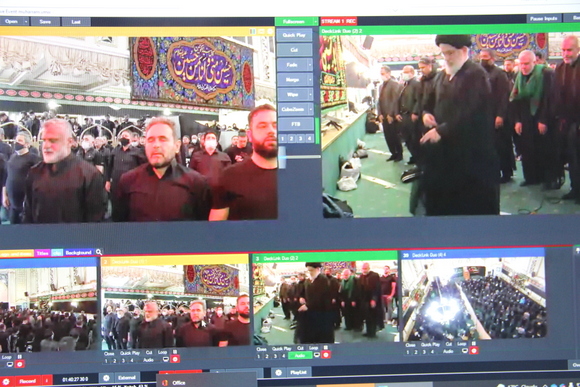The height and width of the screenshot is (387, 580).
Task: Click red settings icon on leftmost crowd input
Action: 20,364
